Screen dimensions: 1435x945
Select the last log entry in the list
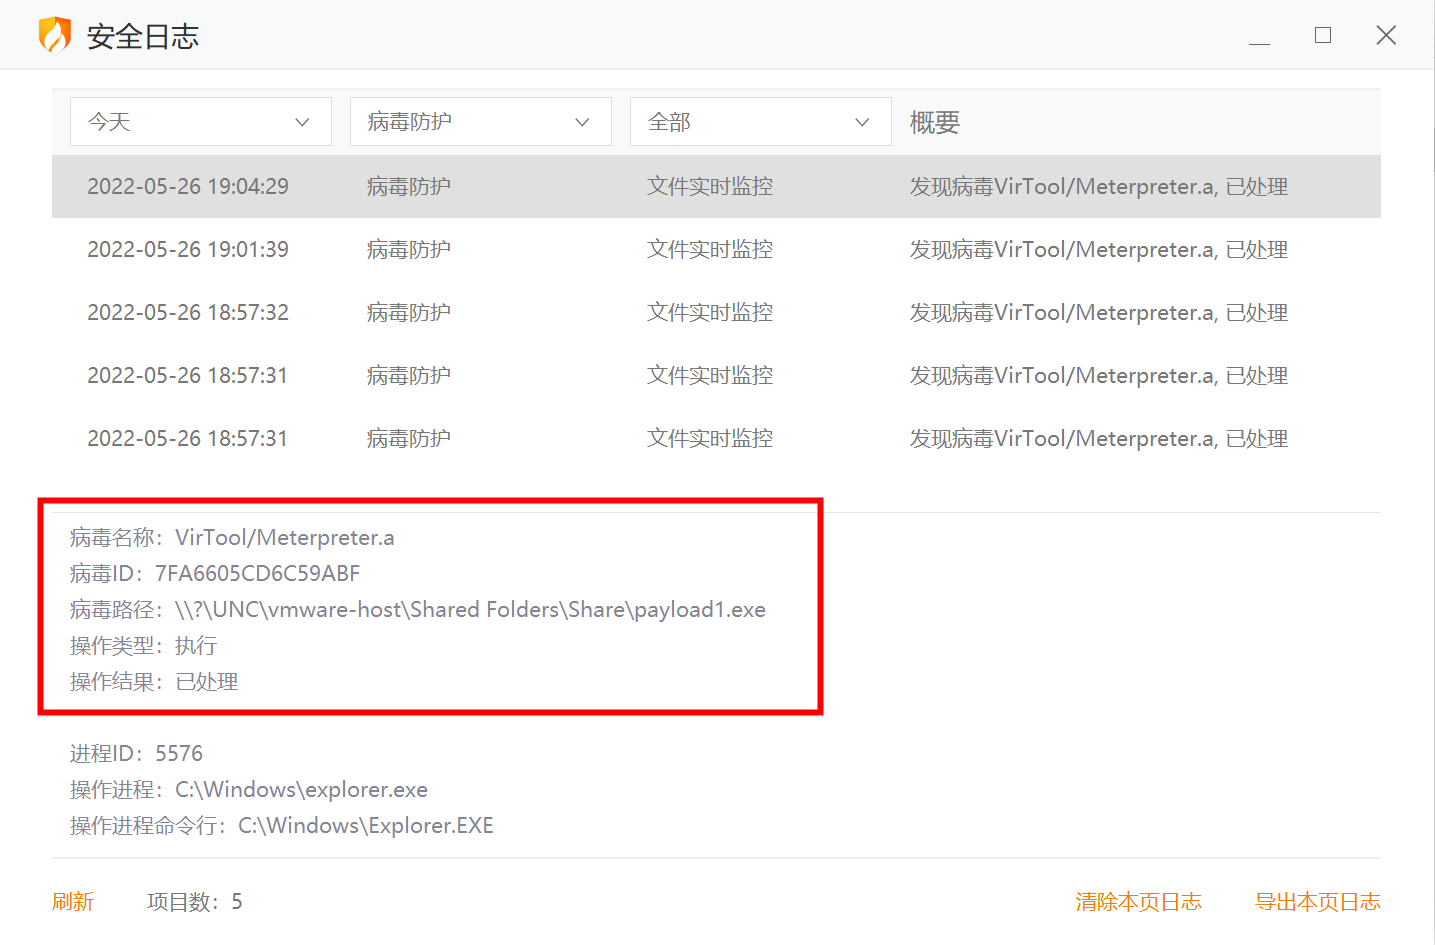(x=715, y=439)
